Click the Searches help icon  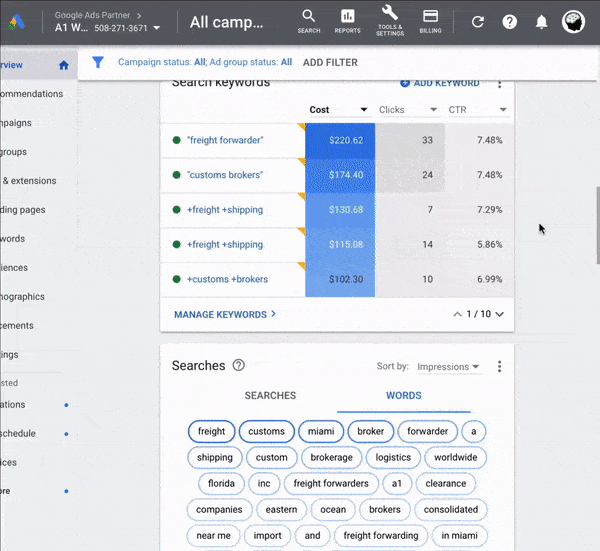(238, 365)
